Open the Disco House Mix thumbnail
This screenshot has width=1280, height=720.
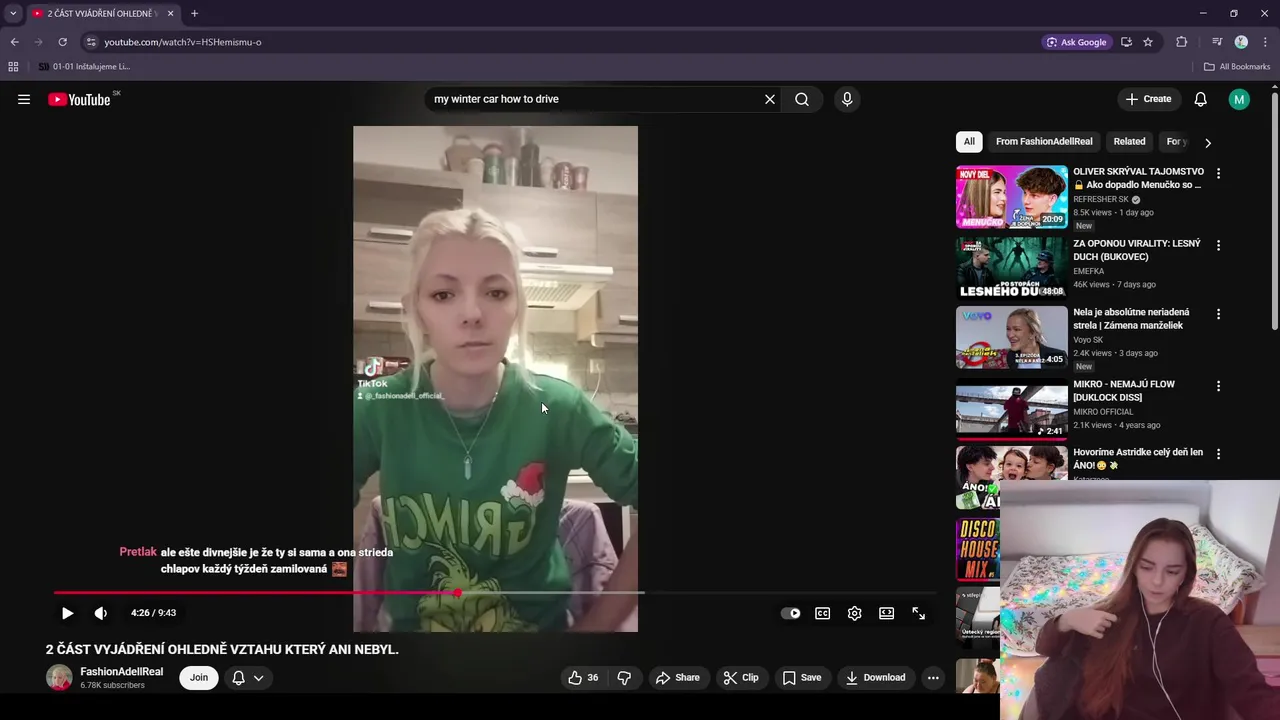(x=978, y=549)
